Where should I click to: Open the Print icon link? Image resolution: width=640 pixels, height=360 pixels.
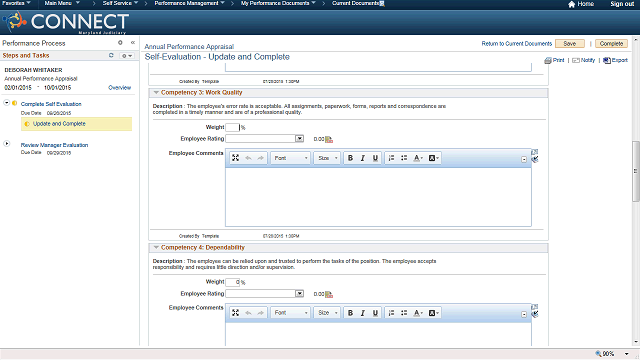click(547, 60)
